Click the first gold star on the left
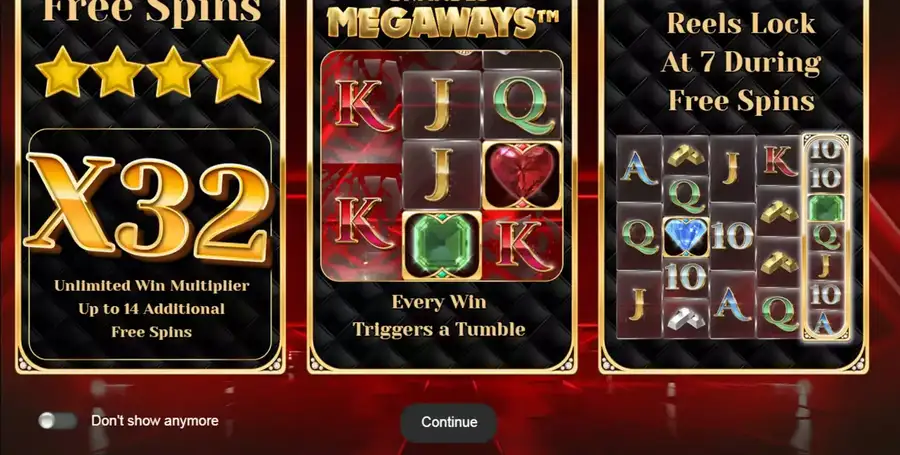The width and height of the screenshot is (900, 455). tap(62, 72)
